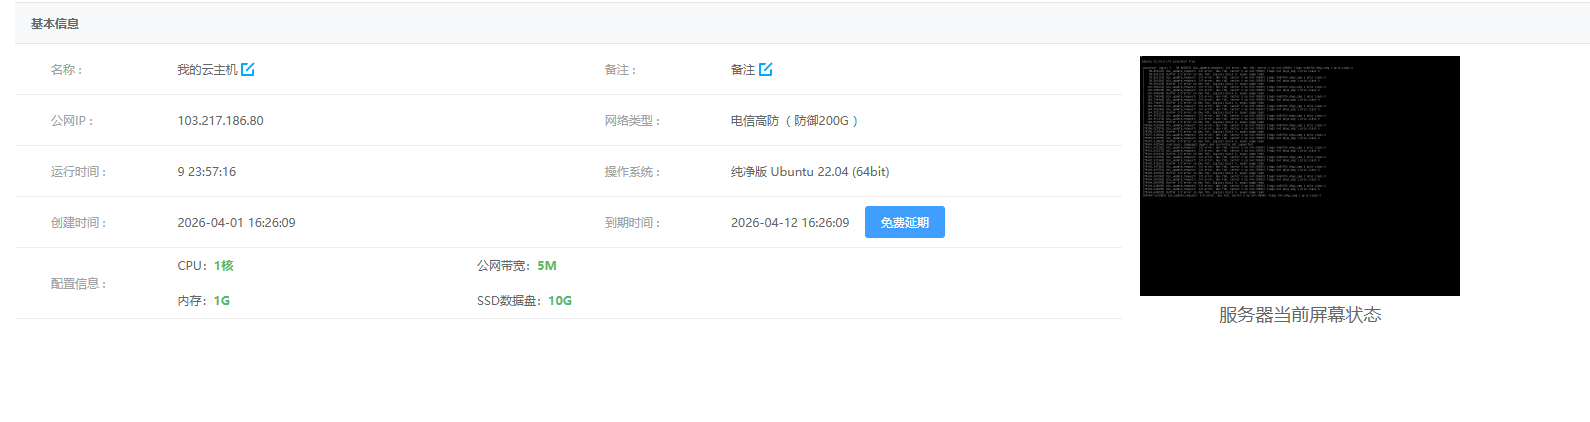The height and width of the screenshot is (422, 1590).
Task: Click the 公网IP label
Action: [72, 120]
